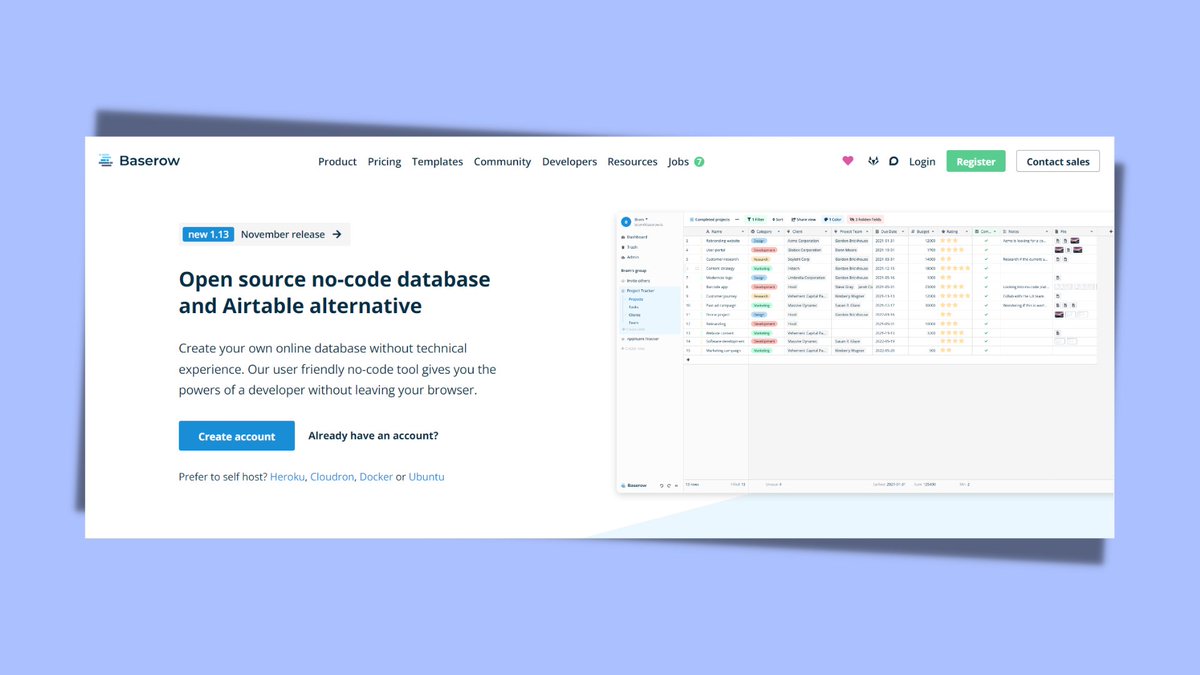Click the Contact sales button
The image size is (1200, 675).
coord(1058,161)
